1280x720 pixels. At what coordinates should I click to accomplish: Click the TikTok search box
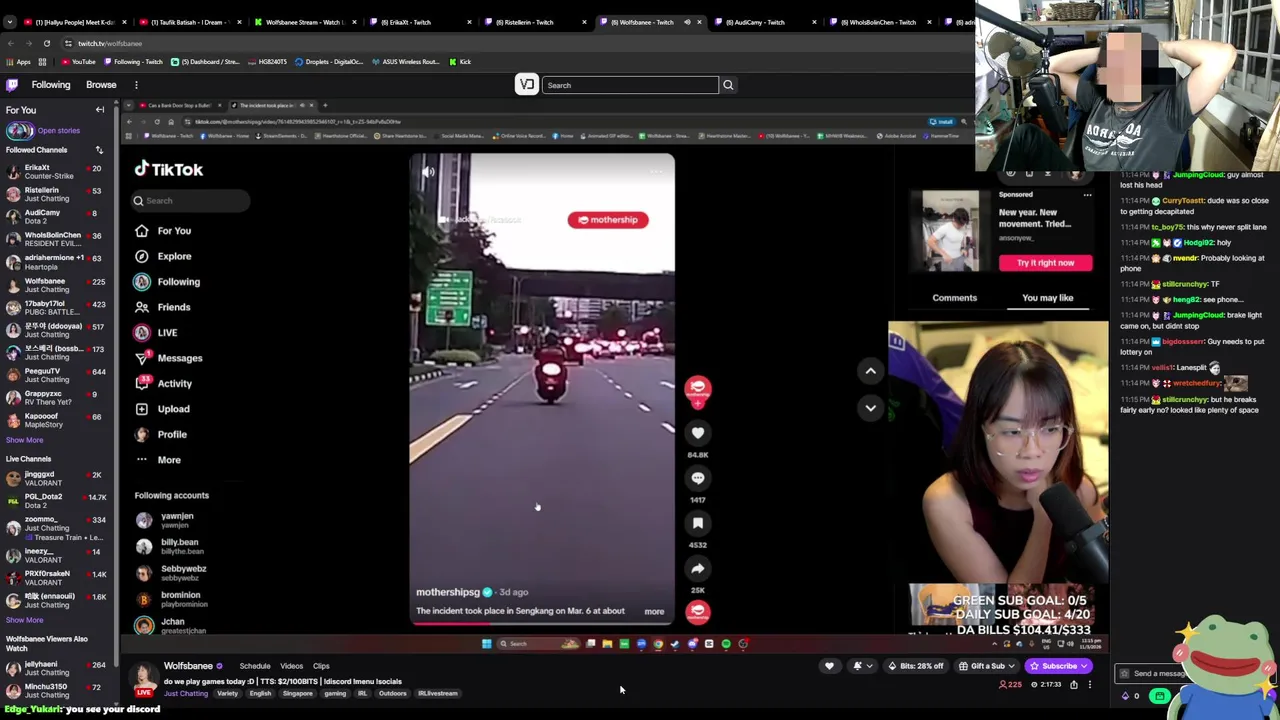[190, 201]
